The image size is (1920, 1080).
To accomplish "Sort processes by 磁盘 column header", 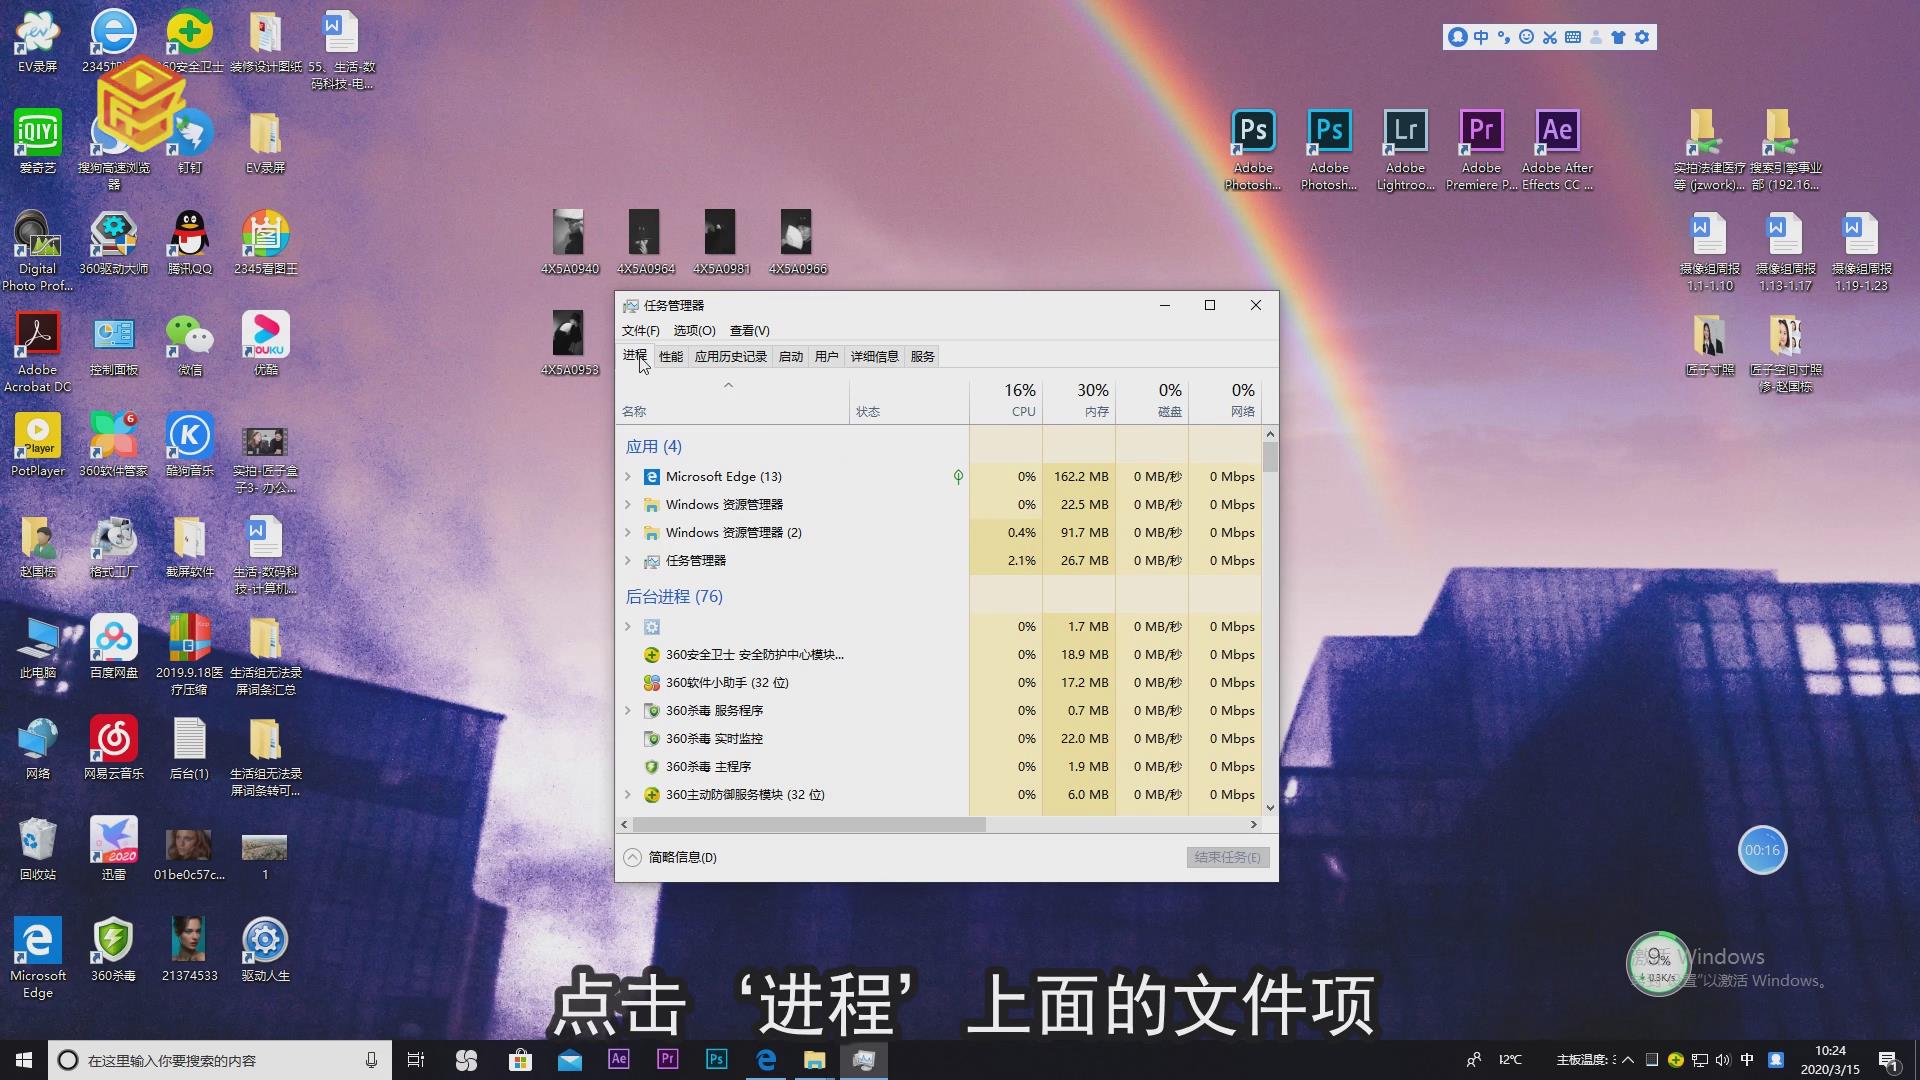I will pos(1152,400).
